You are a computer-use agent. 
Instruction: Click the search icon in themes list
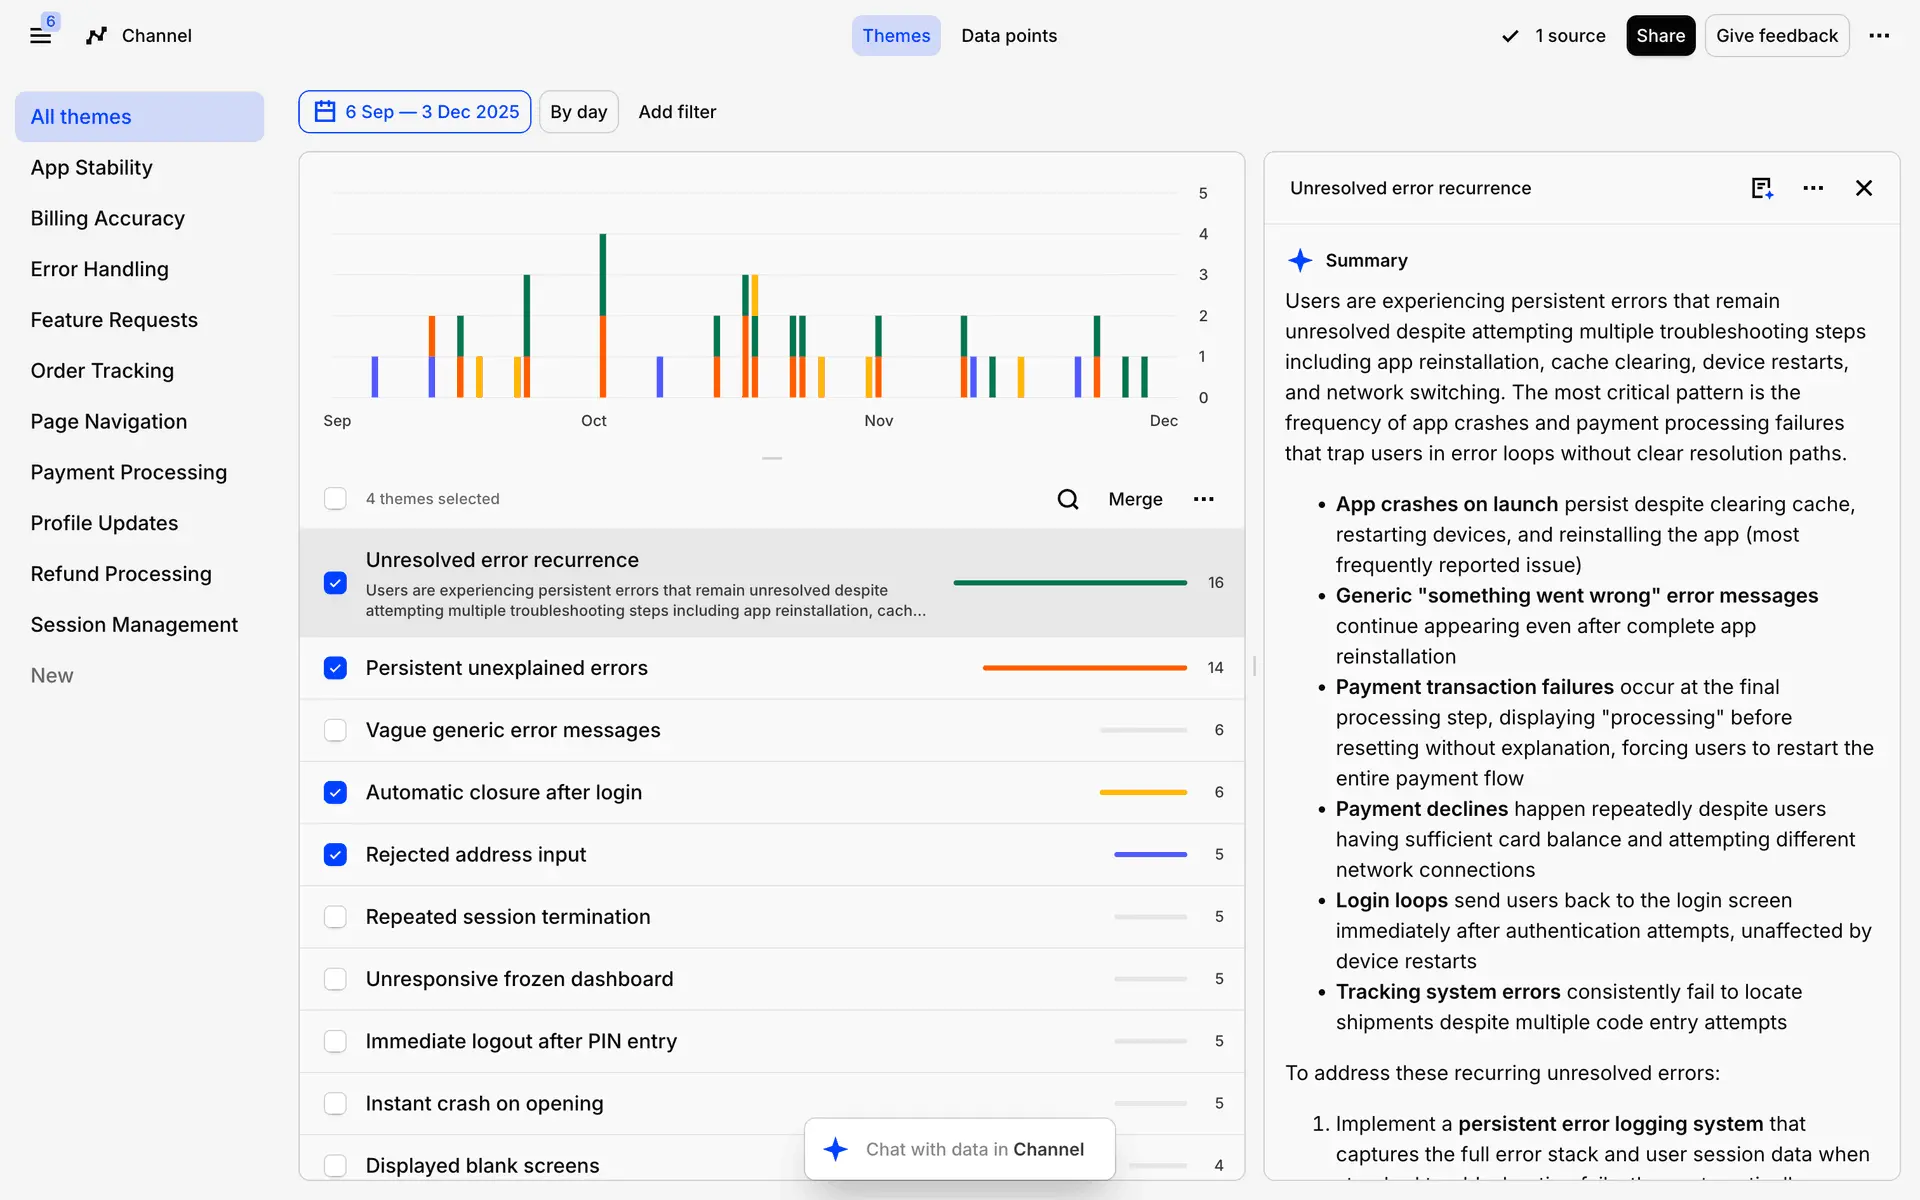coord(1068,499)
